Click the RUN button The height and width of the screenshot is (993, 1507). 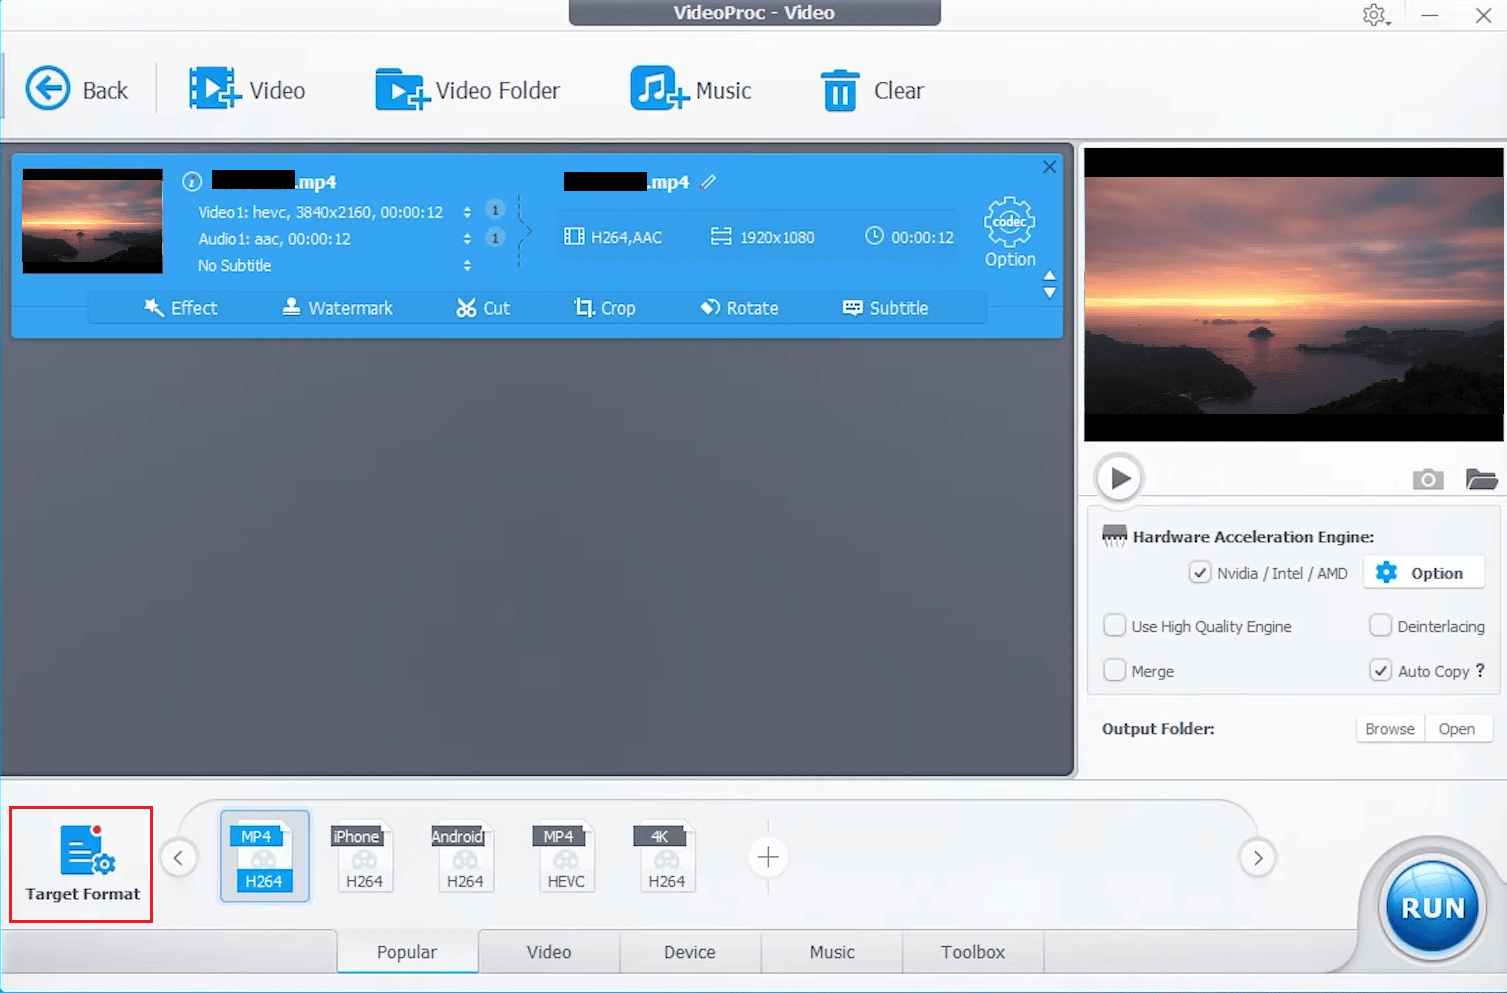pos(1432,908)
